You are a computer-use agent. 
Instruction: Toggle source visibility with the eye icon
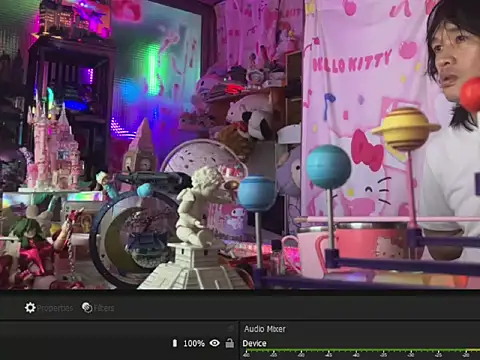click(x=215, y=343)
